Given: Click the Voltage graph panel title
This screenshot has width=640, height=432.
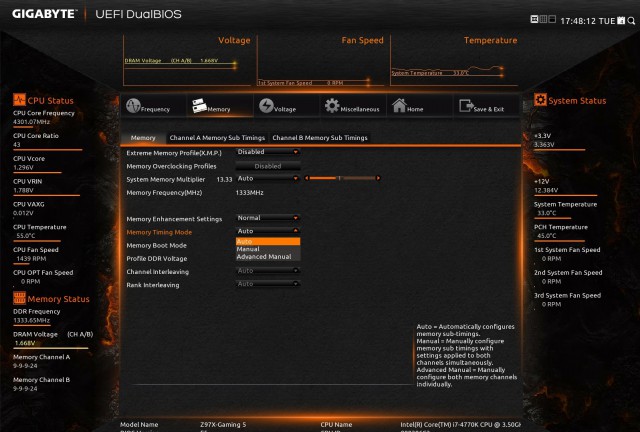Looking at the screenshot, I should tap(234, 40).
